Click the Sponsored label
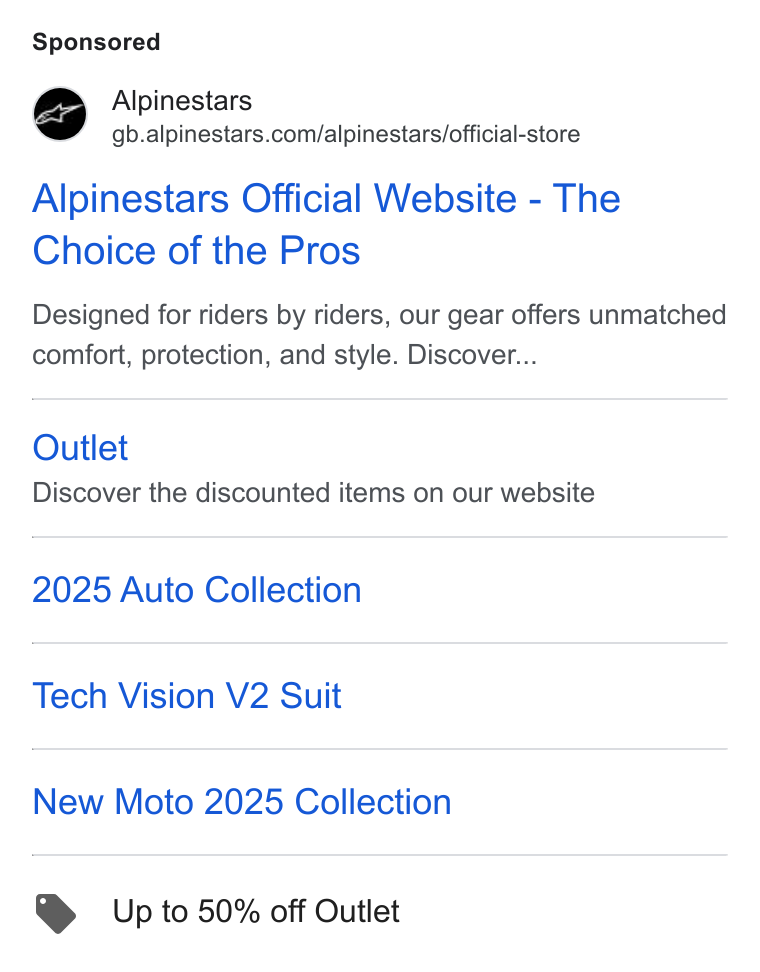The image size is (760, 972). [x=96, y=42]
